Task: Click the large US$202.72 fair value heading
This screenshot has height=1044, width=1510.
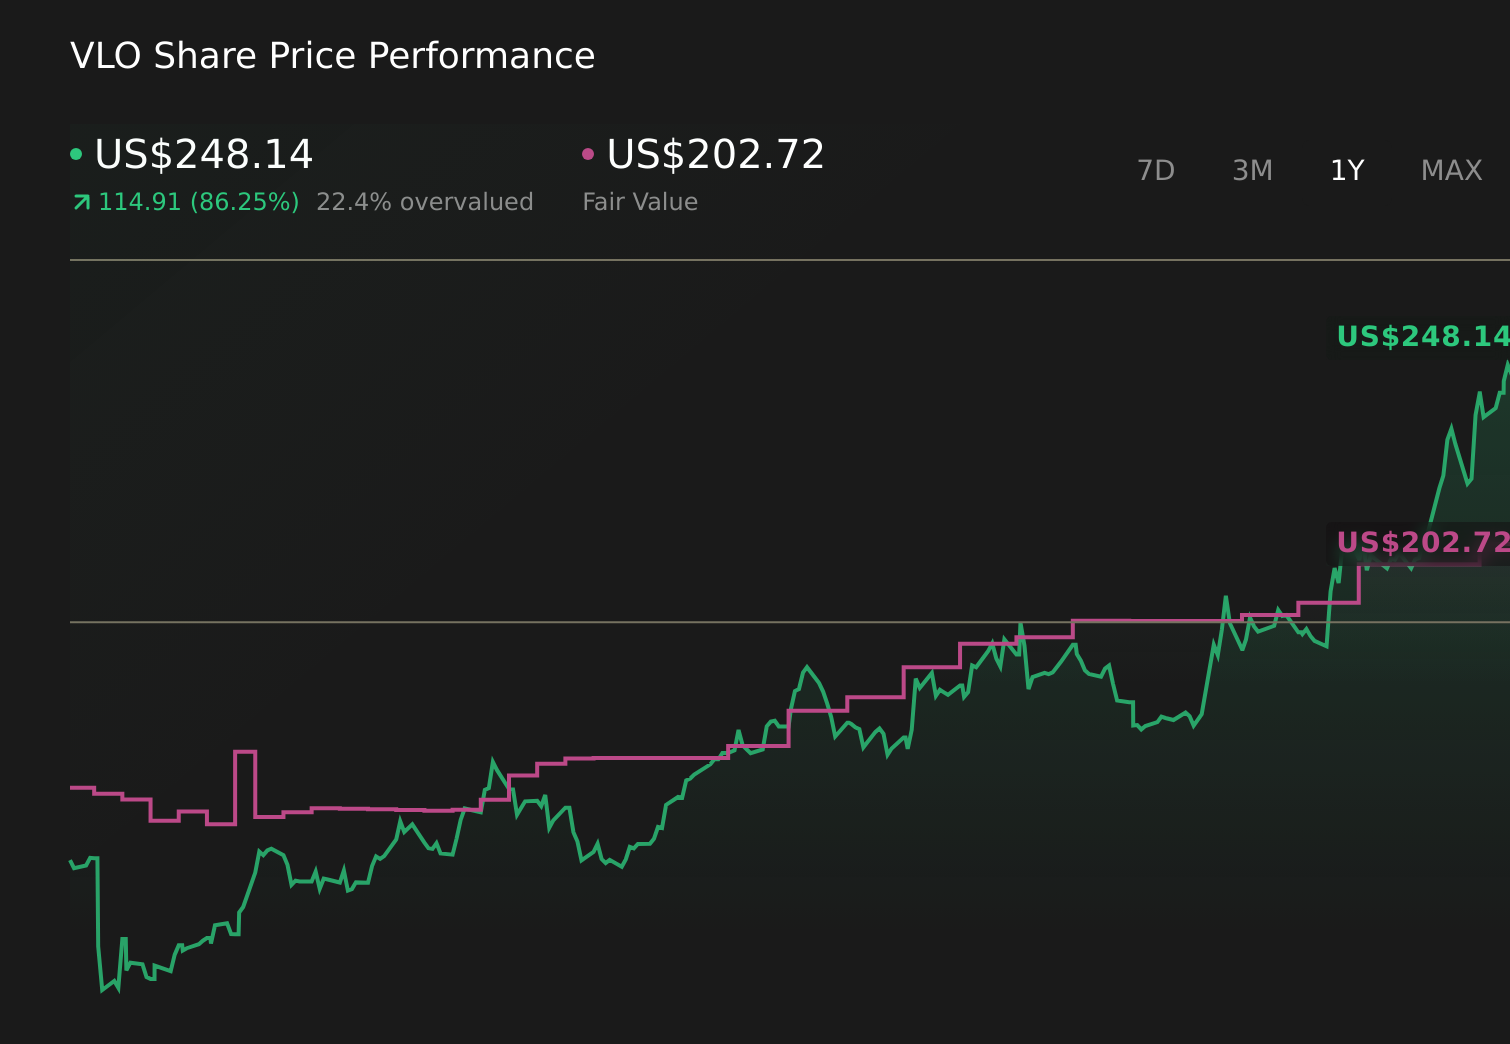Action: (715, 154)
